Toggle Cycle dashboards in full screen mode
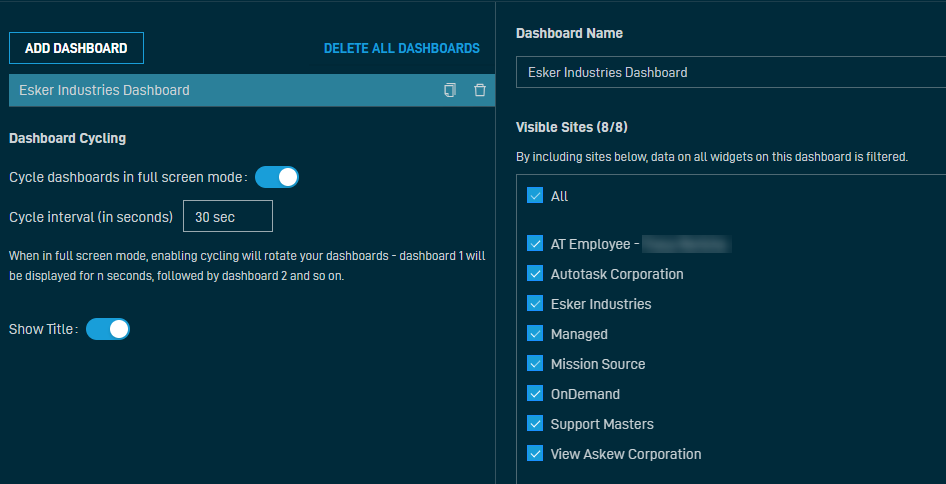 pyautogui.click(x=277, y=177)
